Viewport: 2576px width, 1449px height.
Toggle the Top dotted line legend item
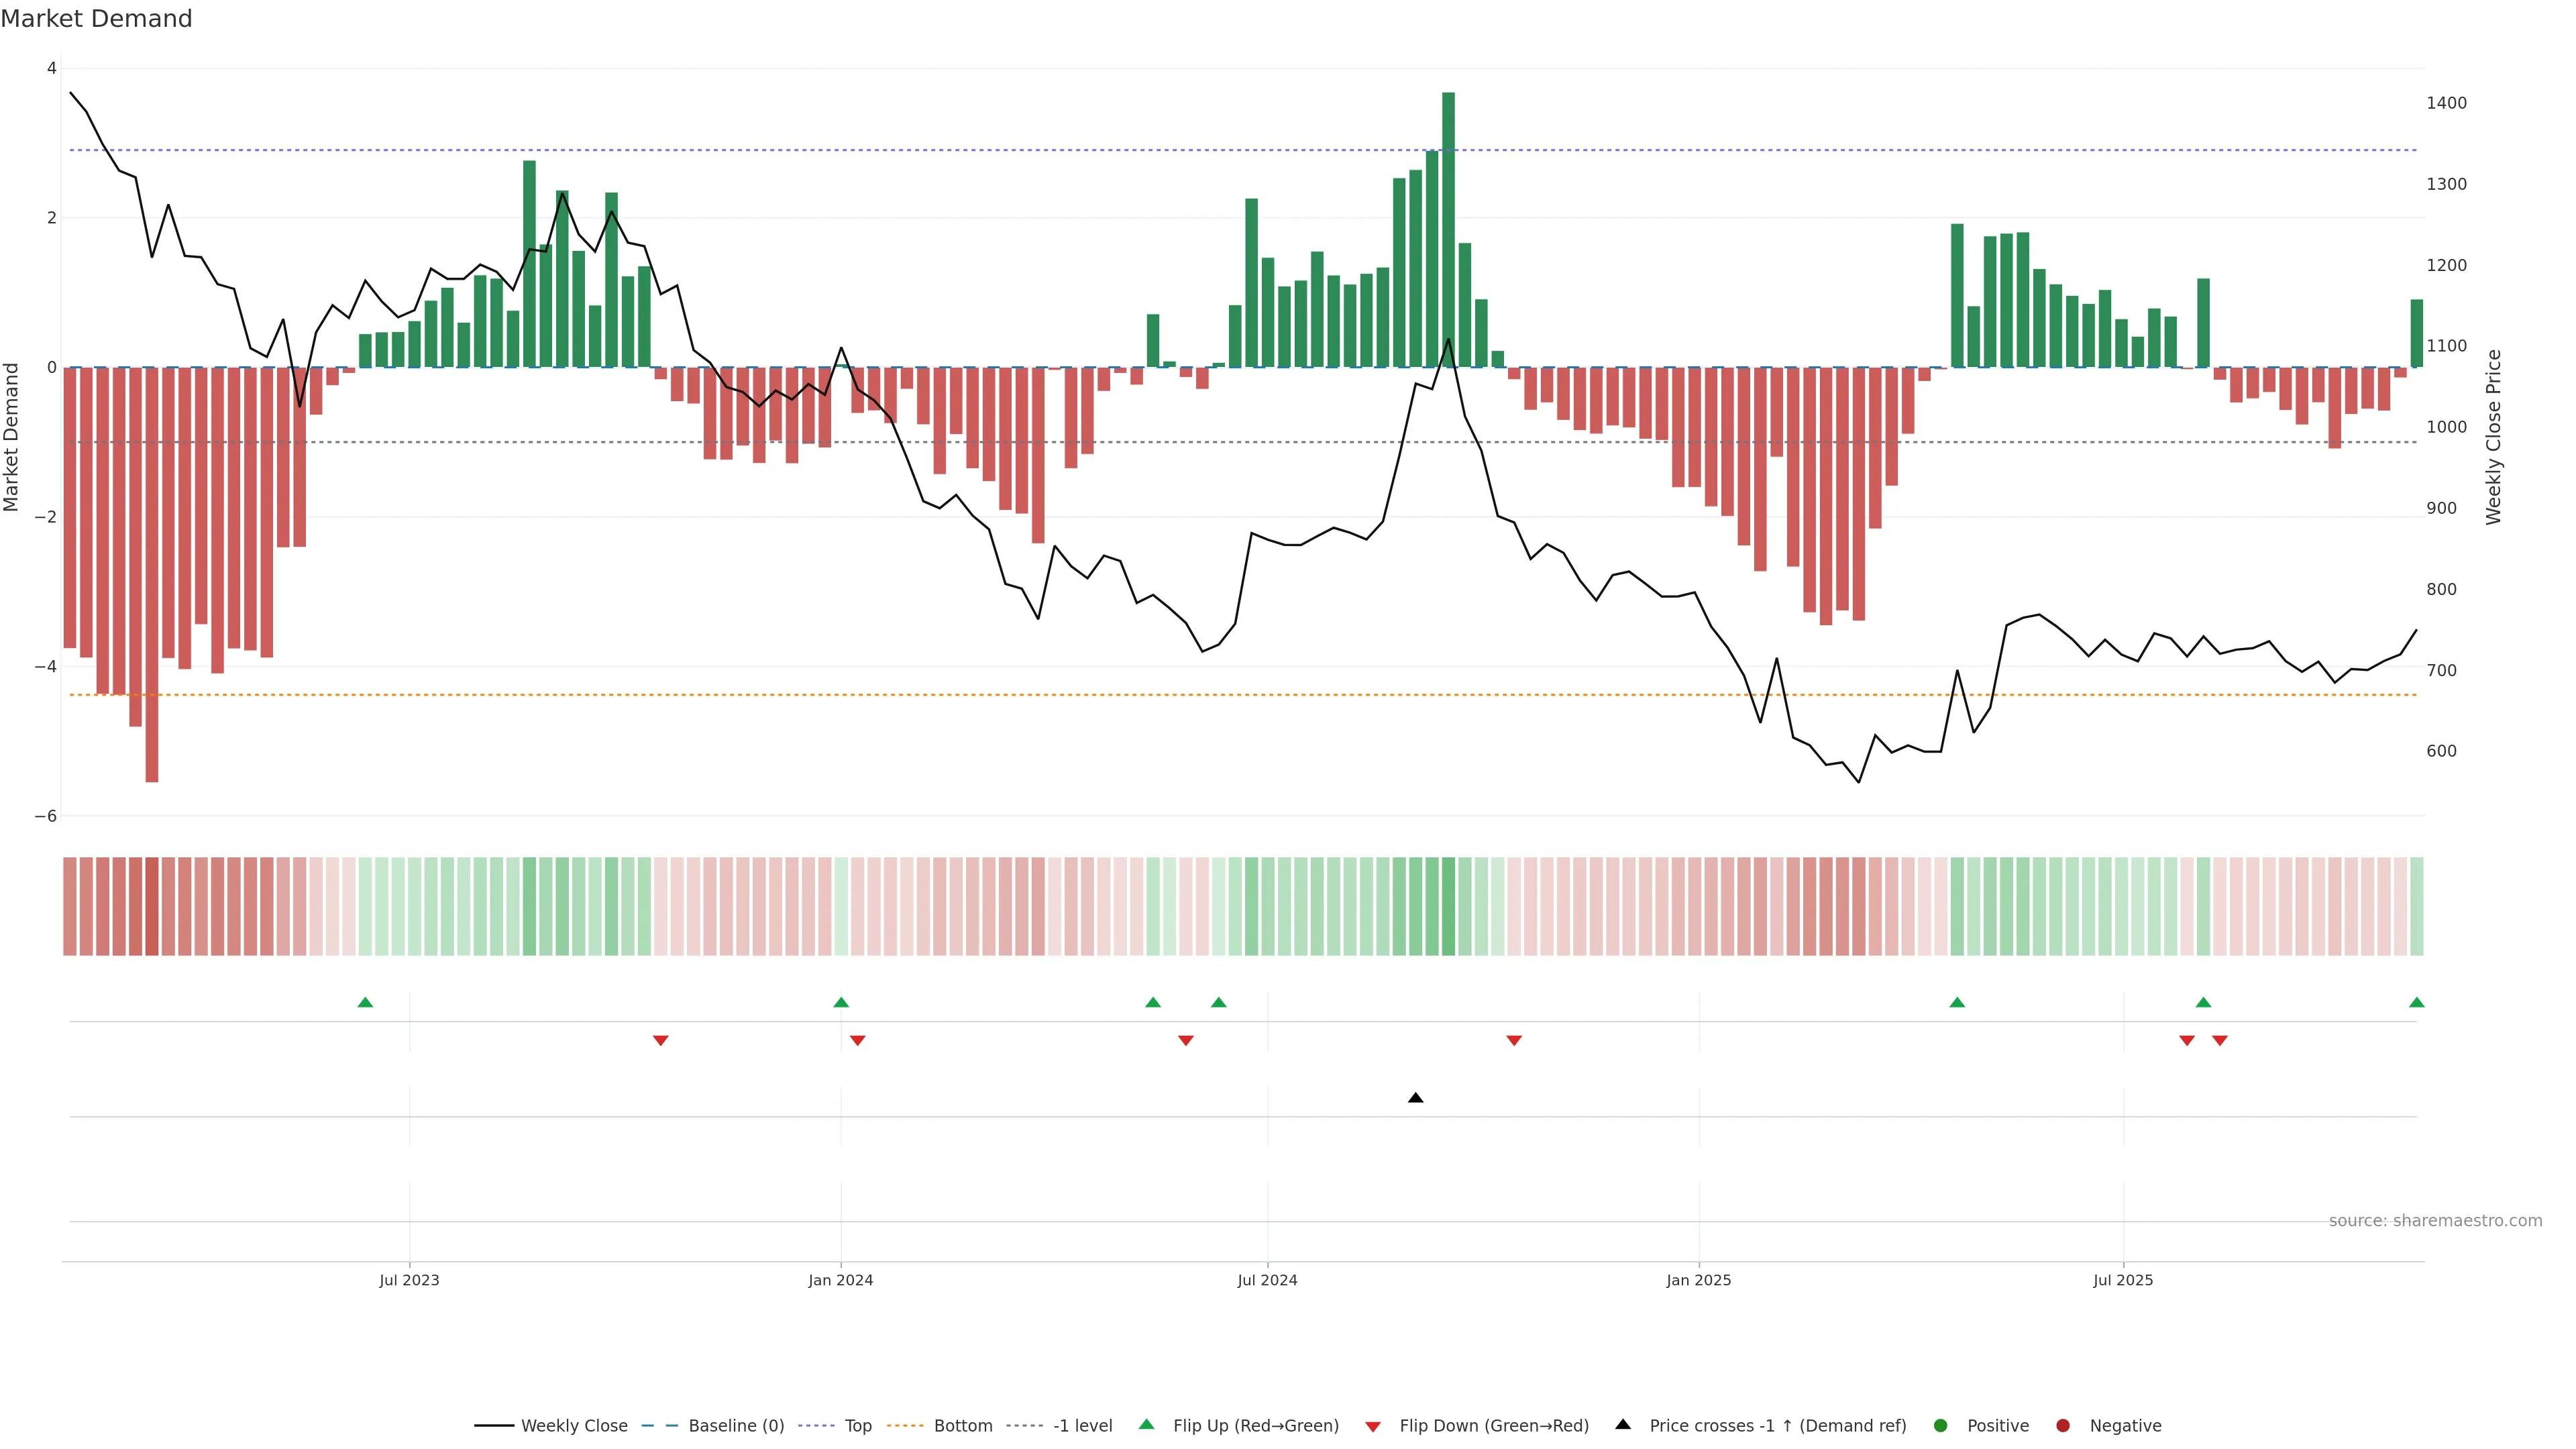(x=857, y=1426)
